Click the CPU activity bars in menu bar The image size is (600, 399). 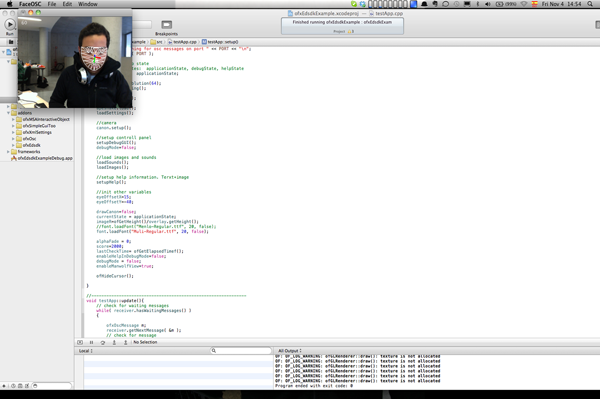(x=388, y=4)
